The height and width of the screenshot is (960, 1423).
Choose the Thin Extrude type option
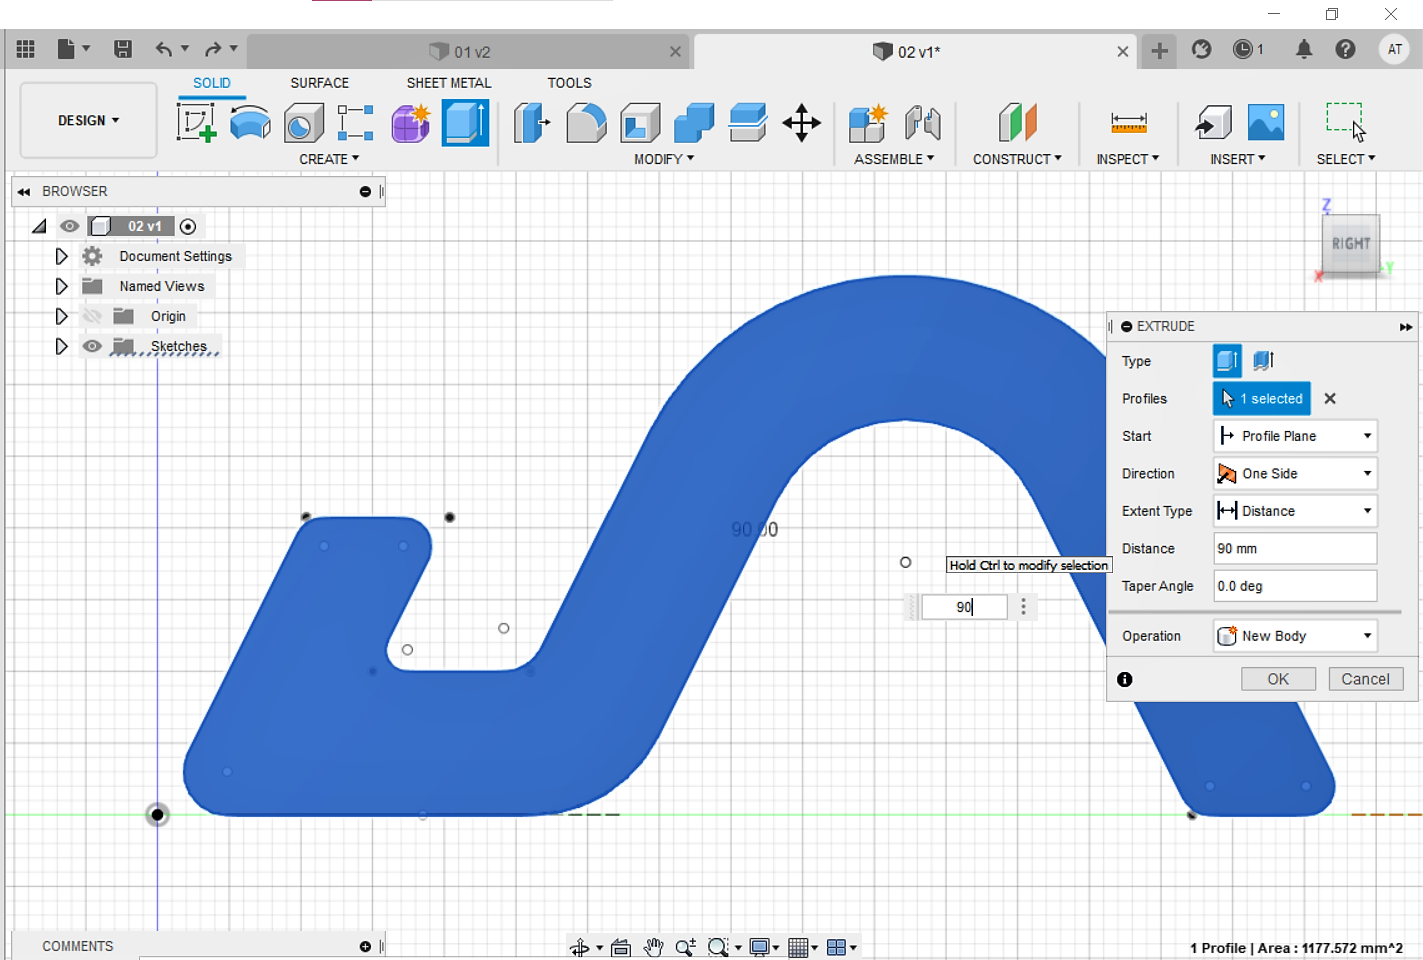pyautogui.click(x=1263, y=360)
